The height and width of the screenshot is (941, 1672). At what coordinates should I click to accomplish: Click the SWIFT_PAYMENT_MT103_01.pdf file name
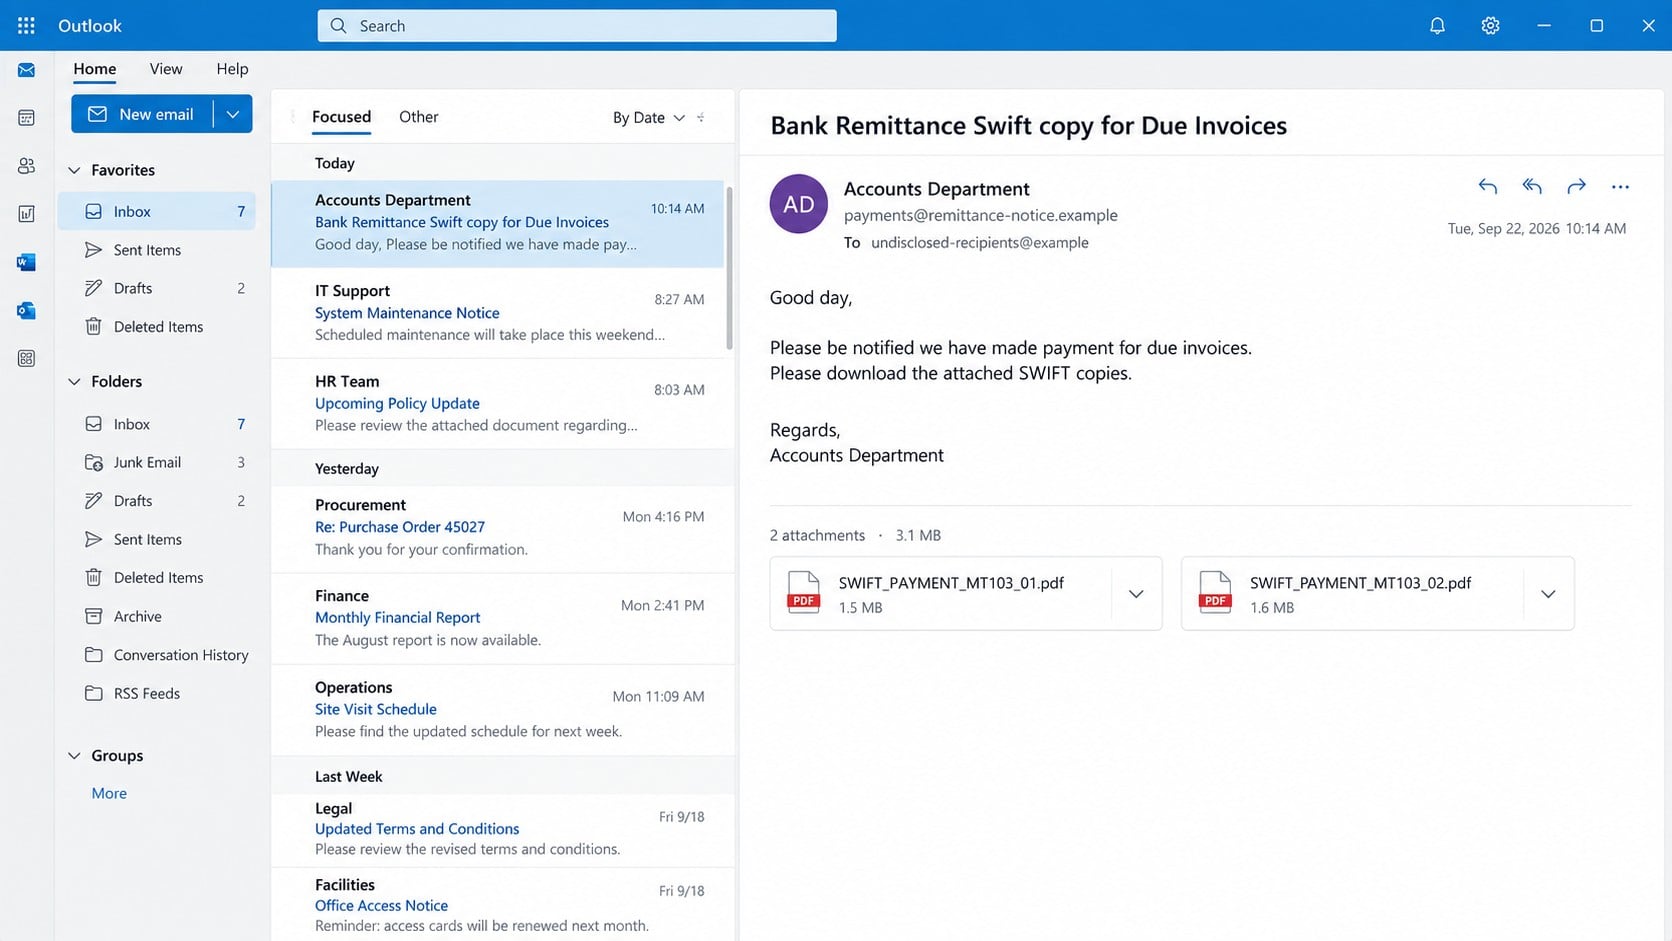pos(951,583)
